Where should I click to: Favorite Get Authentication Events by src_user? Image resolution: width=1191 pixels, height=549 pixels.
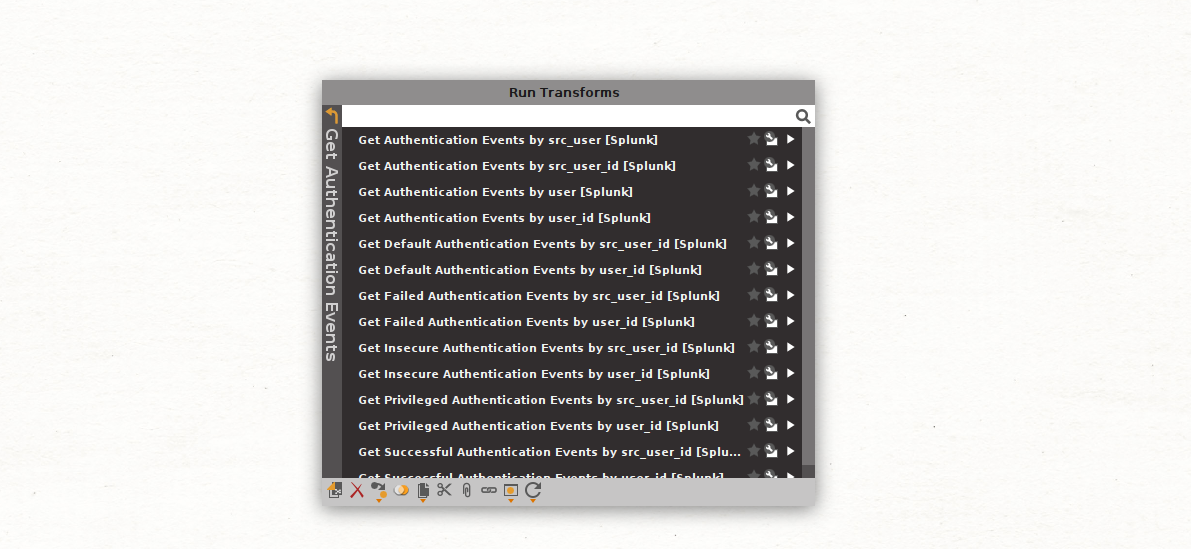point(753,139)
